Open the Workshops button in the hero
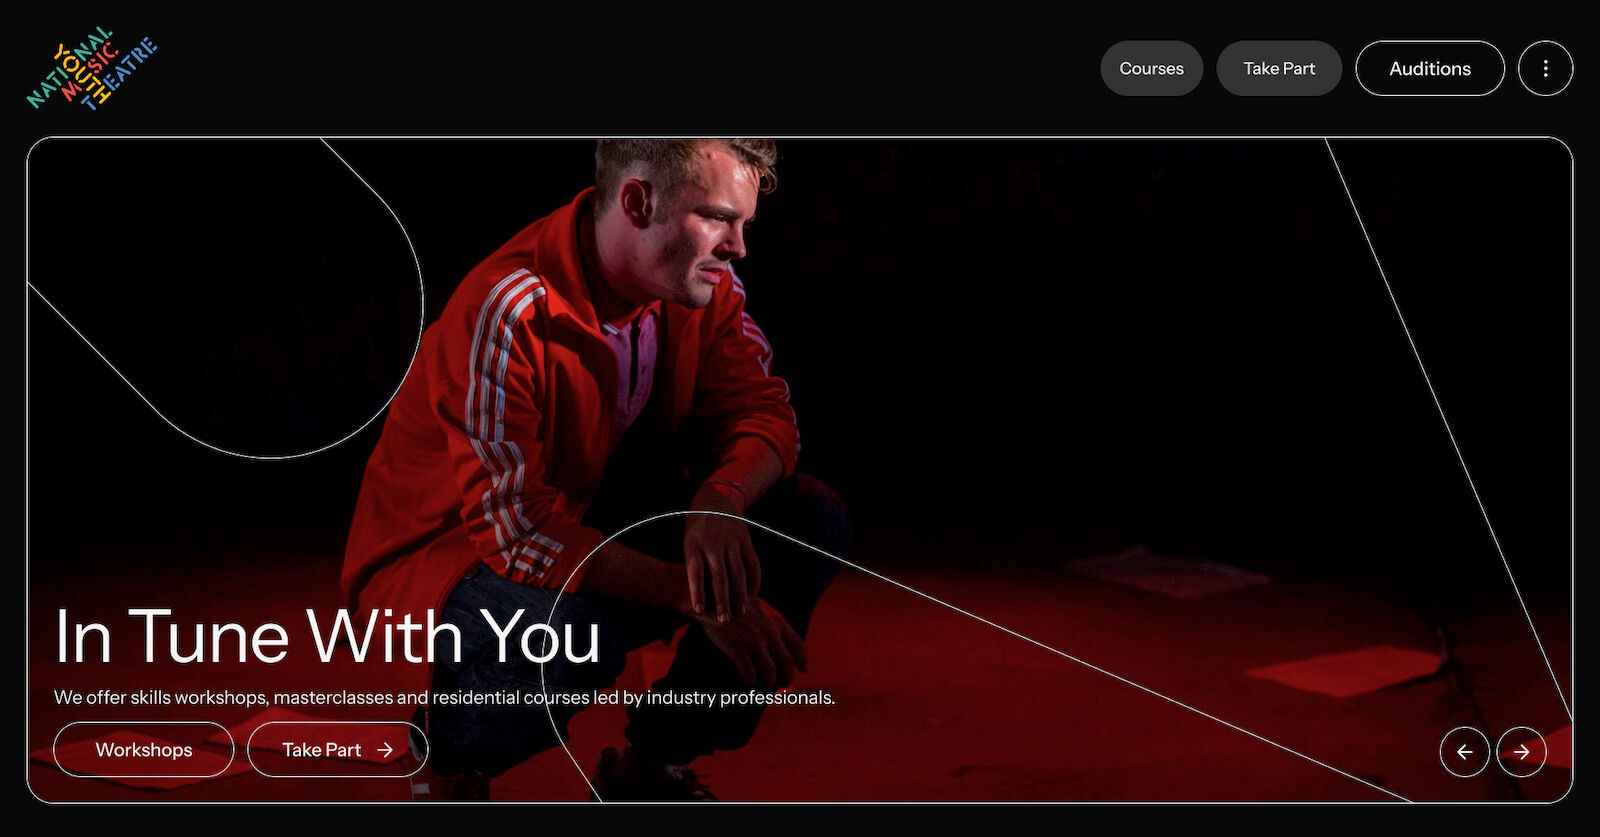 pos(144,750)
